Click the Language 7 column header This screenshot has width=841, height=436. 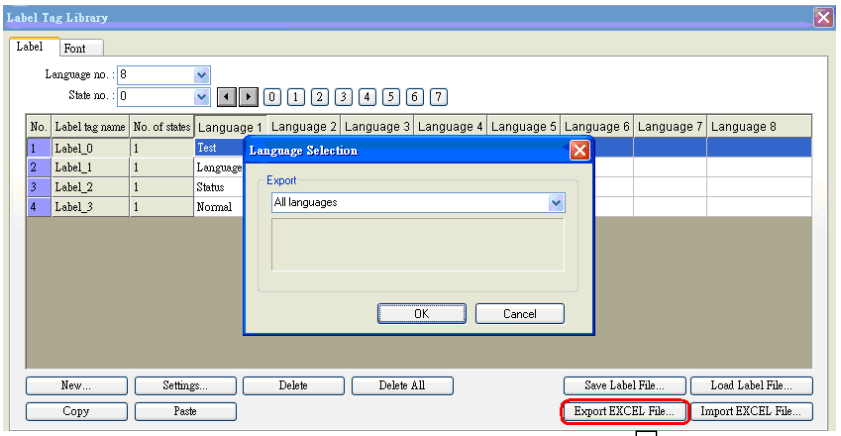coord(670,127)
